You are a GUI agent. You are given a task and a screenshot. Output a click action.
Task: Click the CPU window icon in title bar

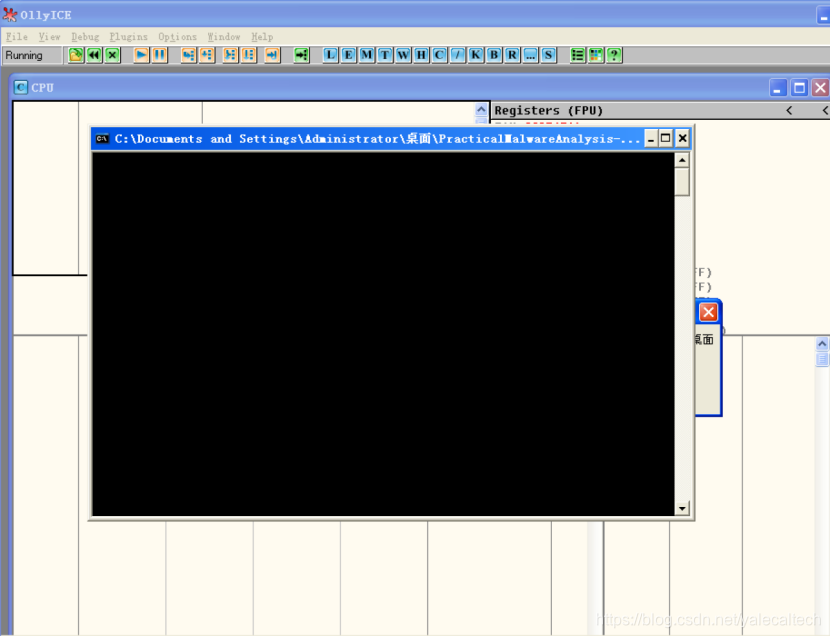(x=21, y=87)
